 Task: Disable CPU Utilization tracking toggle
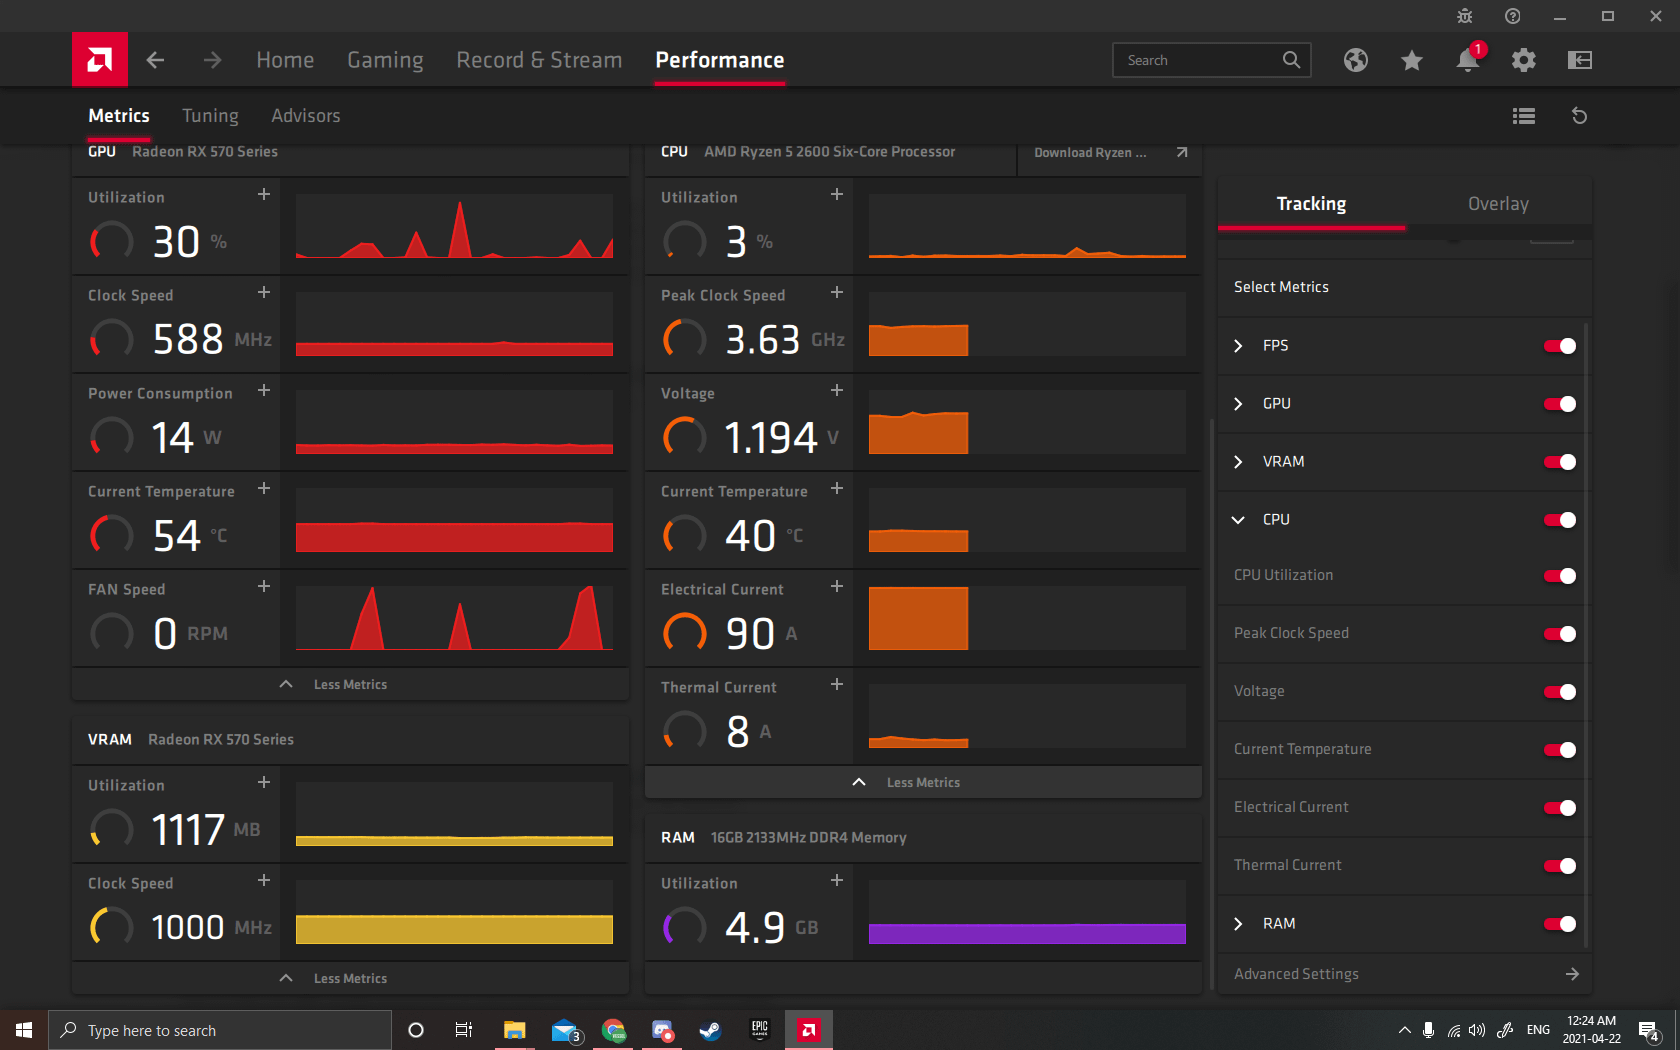click(x=1559, y=576)
